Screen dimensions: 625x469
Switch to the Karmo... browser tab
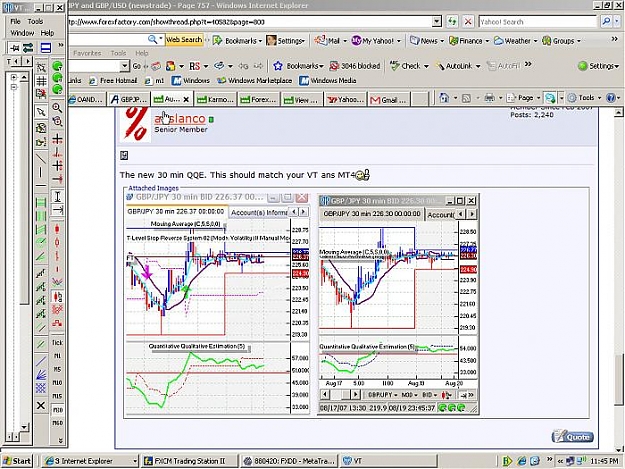(216, 99)
